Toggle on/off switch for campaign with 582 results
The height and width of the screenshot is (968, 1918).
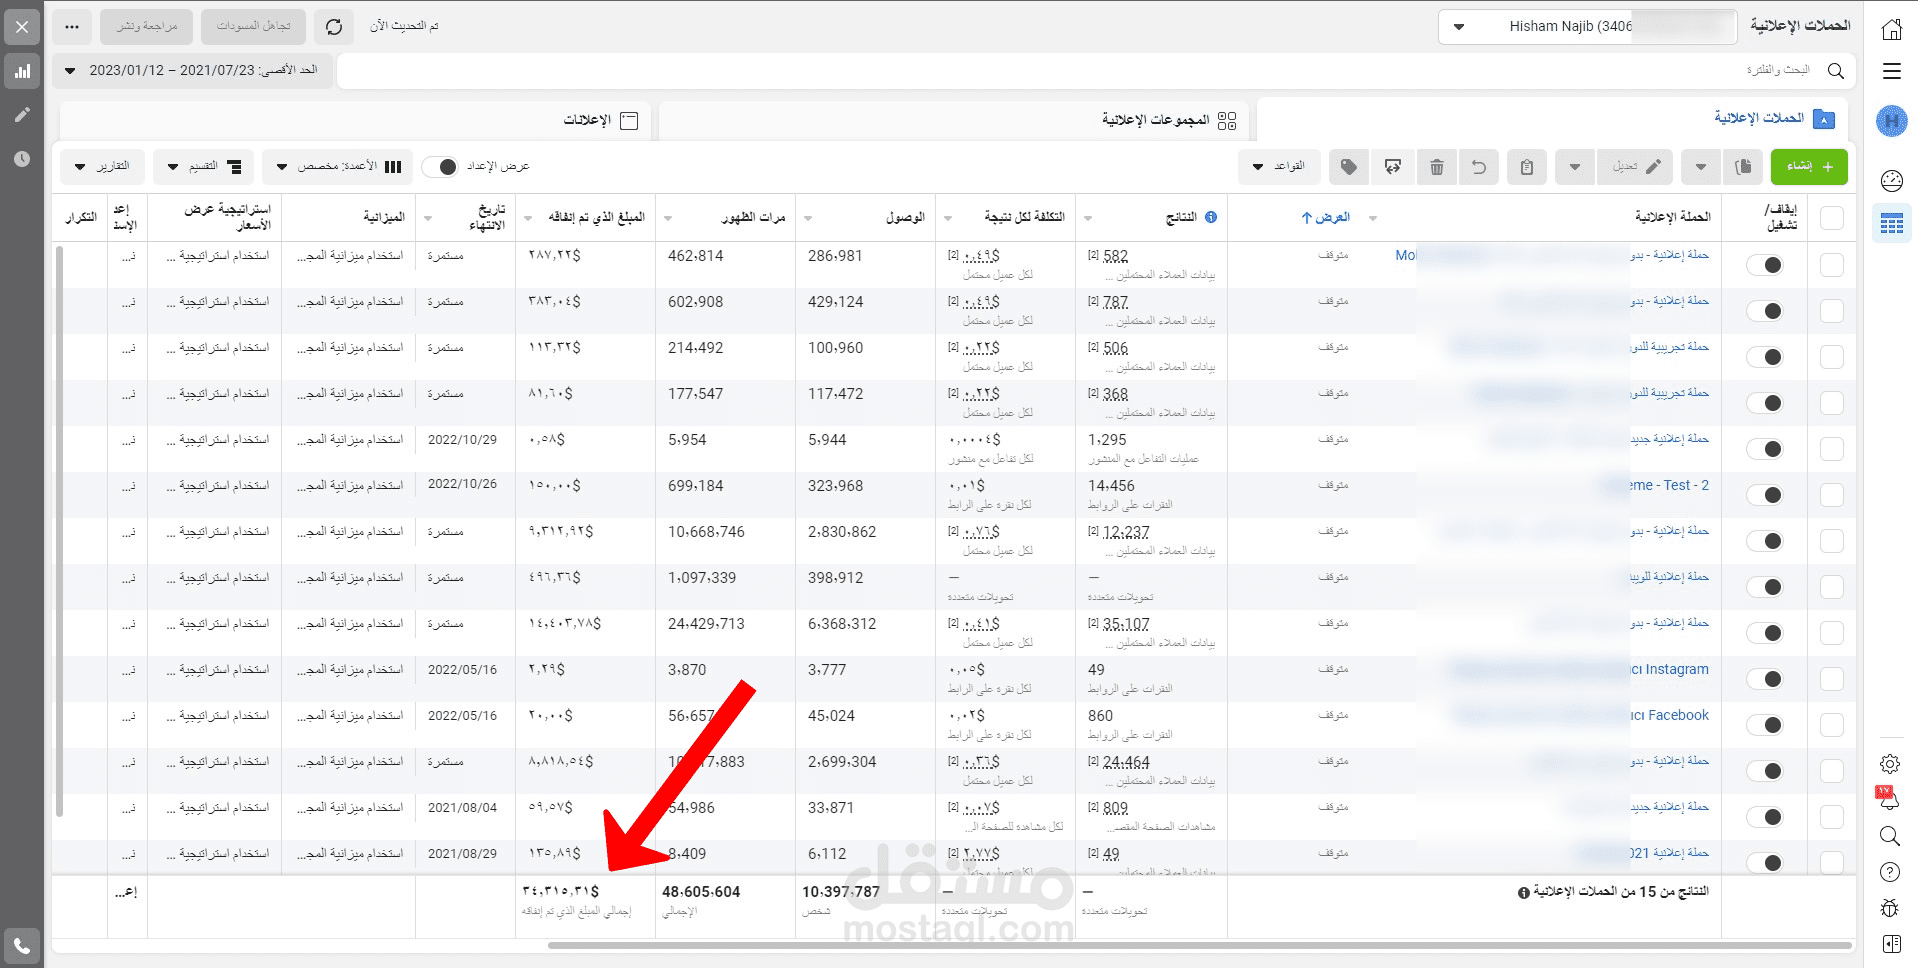pos(1765,265)
